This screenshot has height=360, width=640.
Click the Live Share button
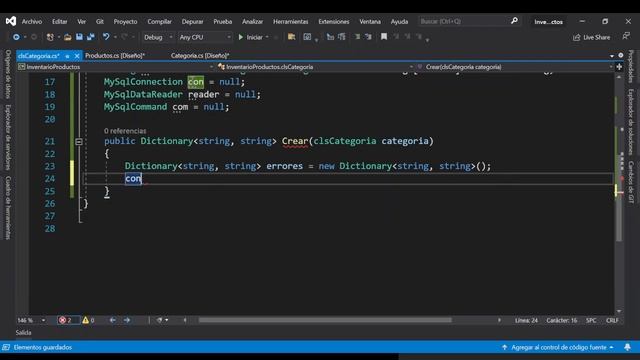pos(591,38)
